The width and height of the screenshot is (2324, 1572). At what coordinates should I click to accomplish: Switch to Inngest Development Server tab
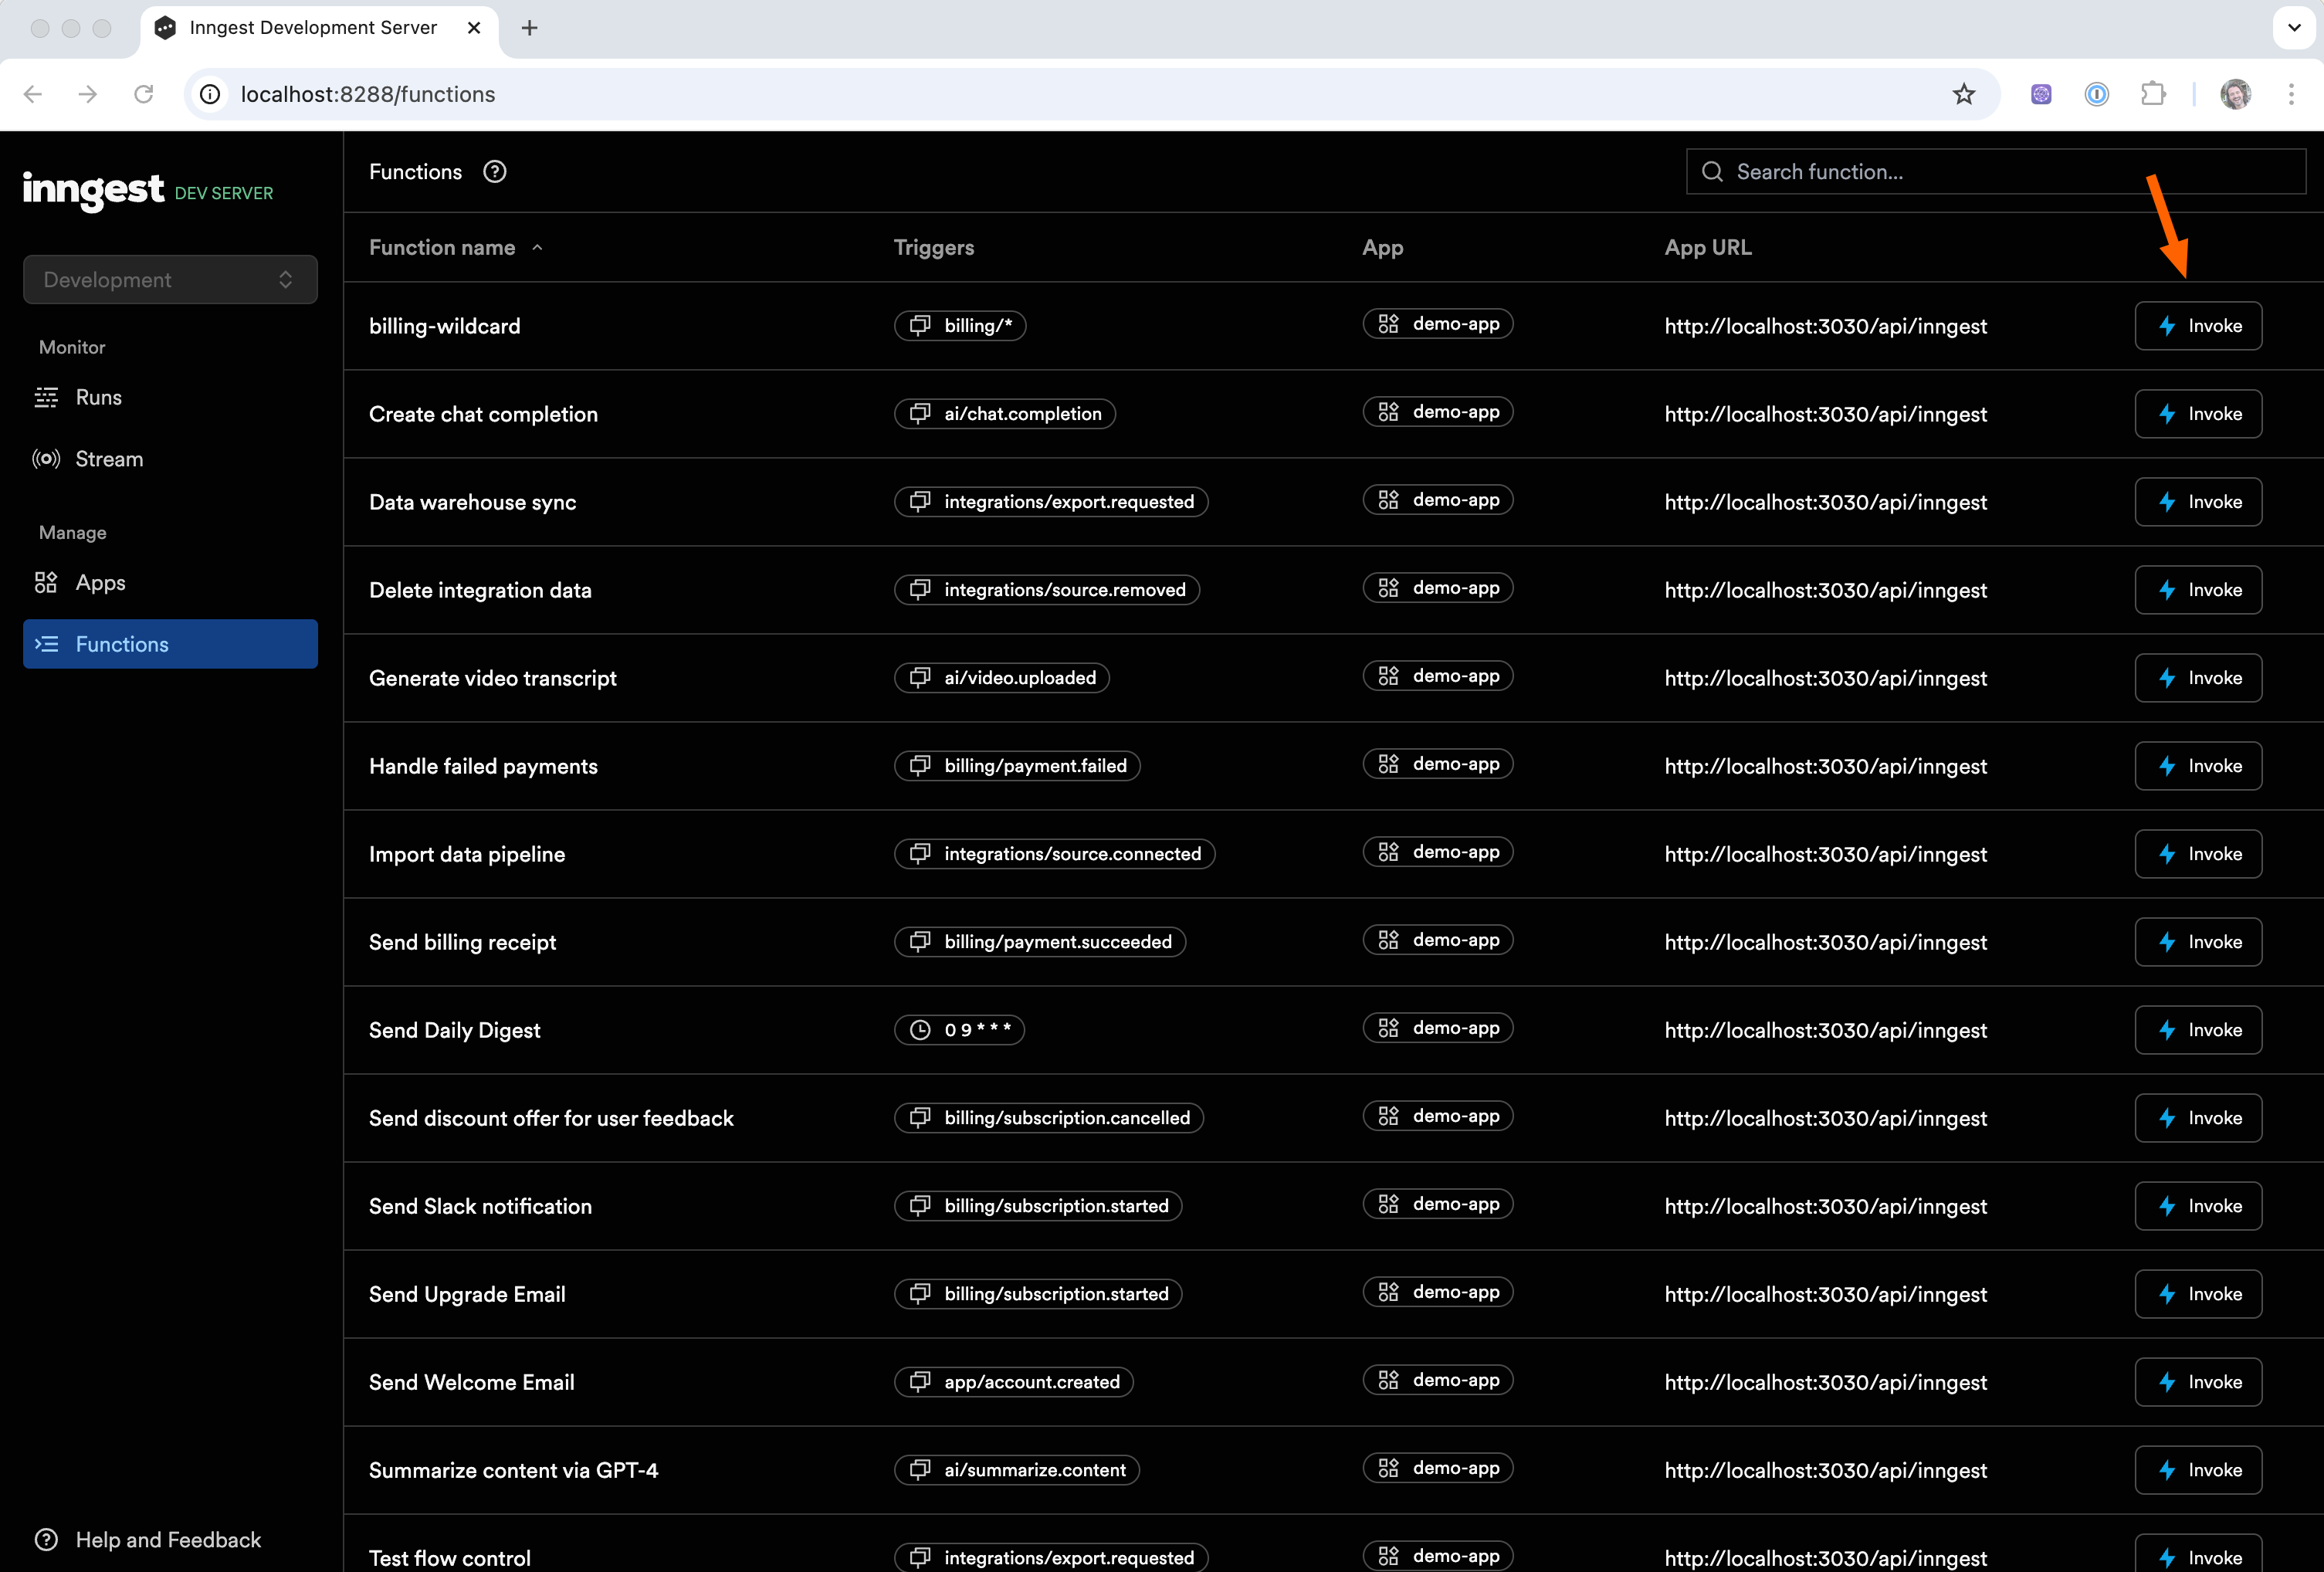[312, 28]
